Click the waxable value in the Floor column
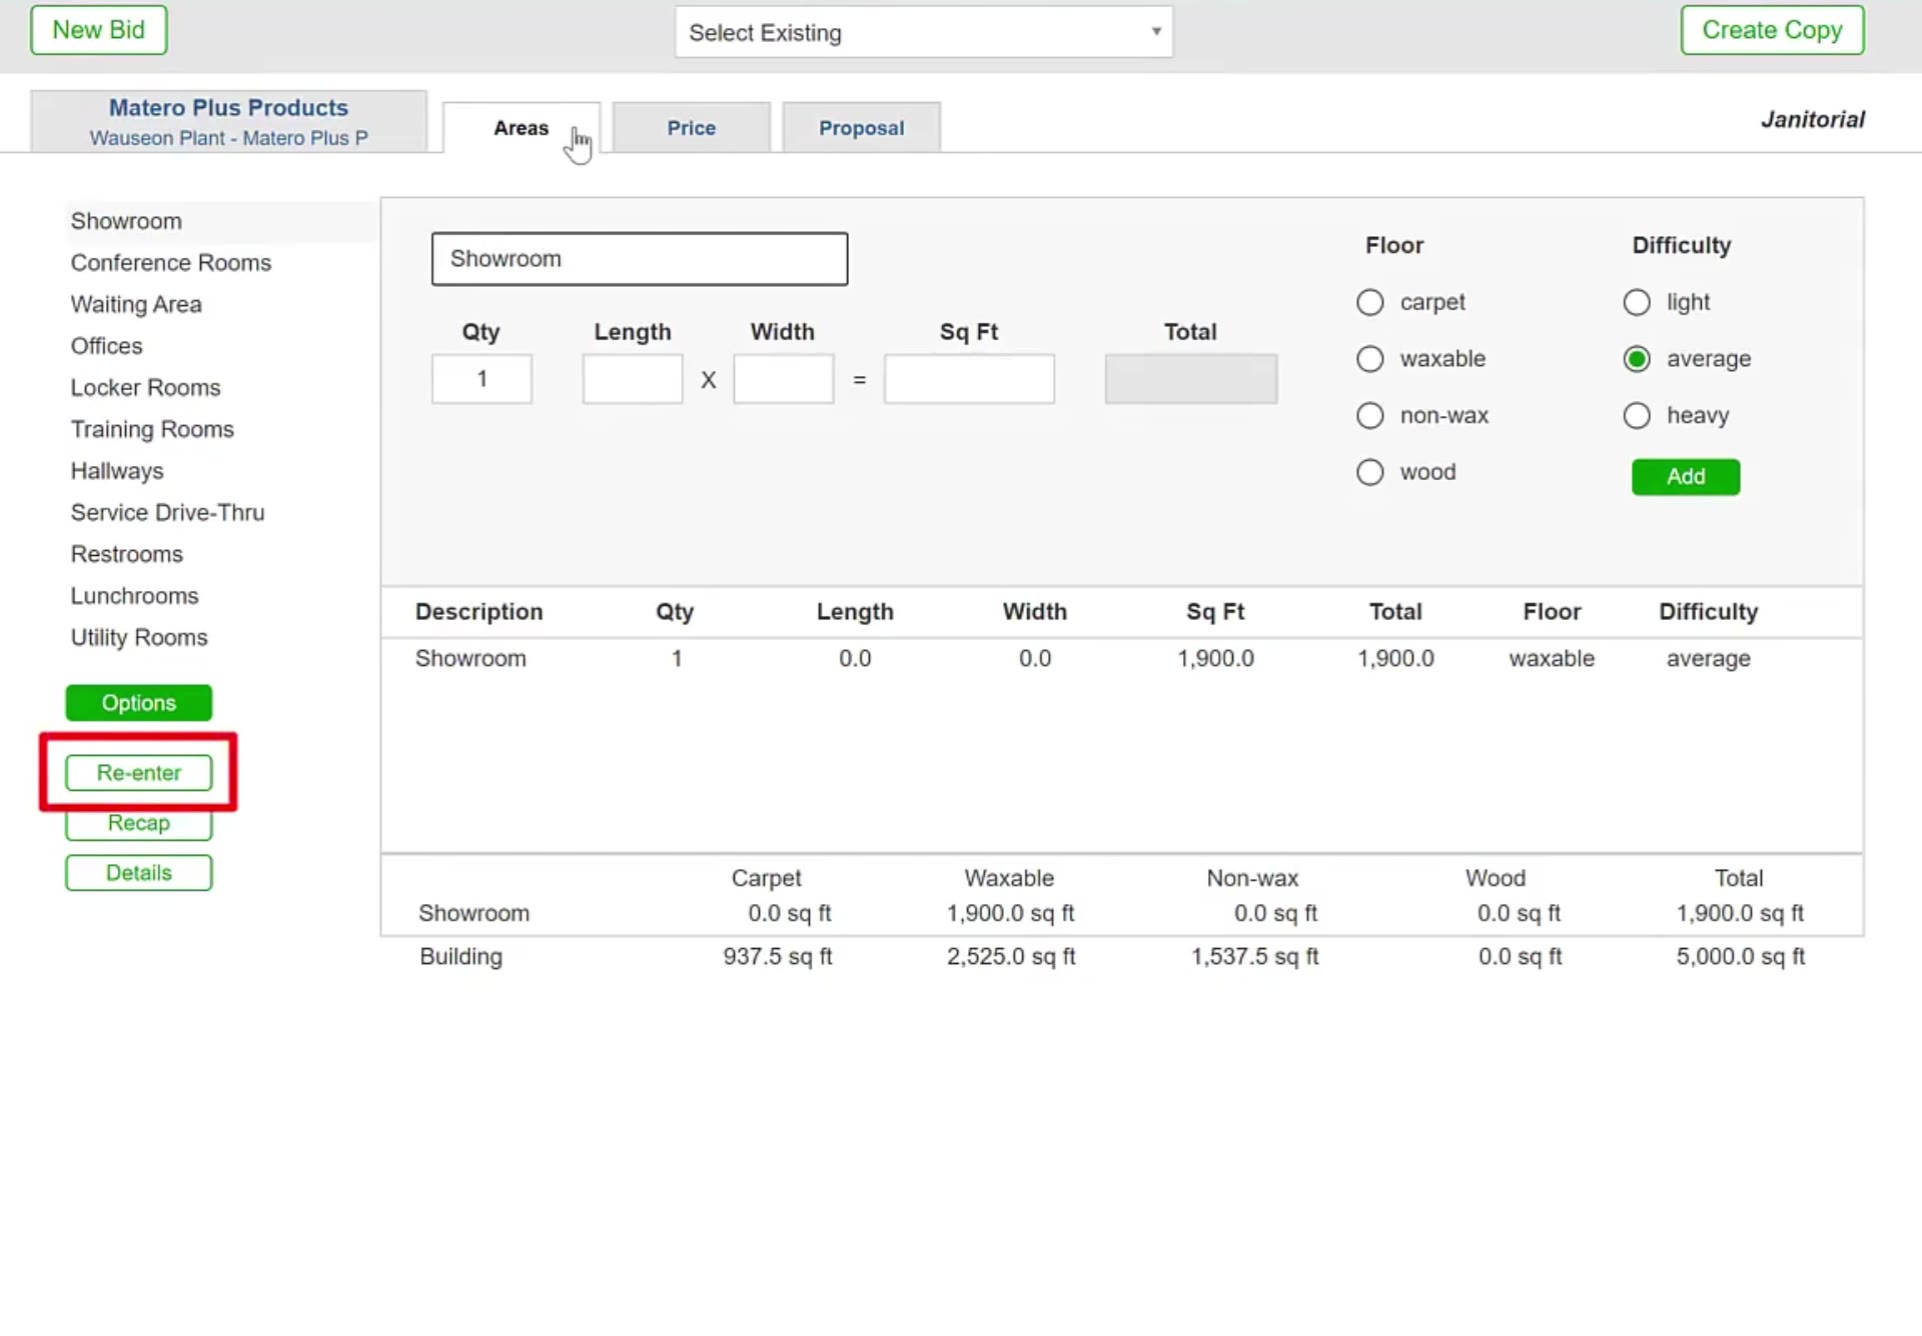 point(1552,659)
